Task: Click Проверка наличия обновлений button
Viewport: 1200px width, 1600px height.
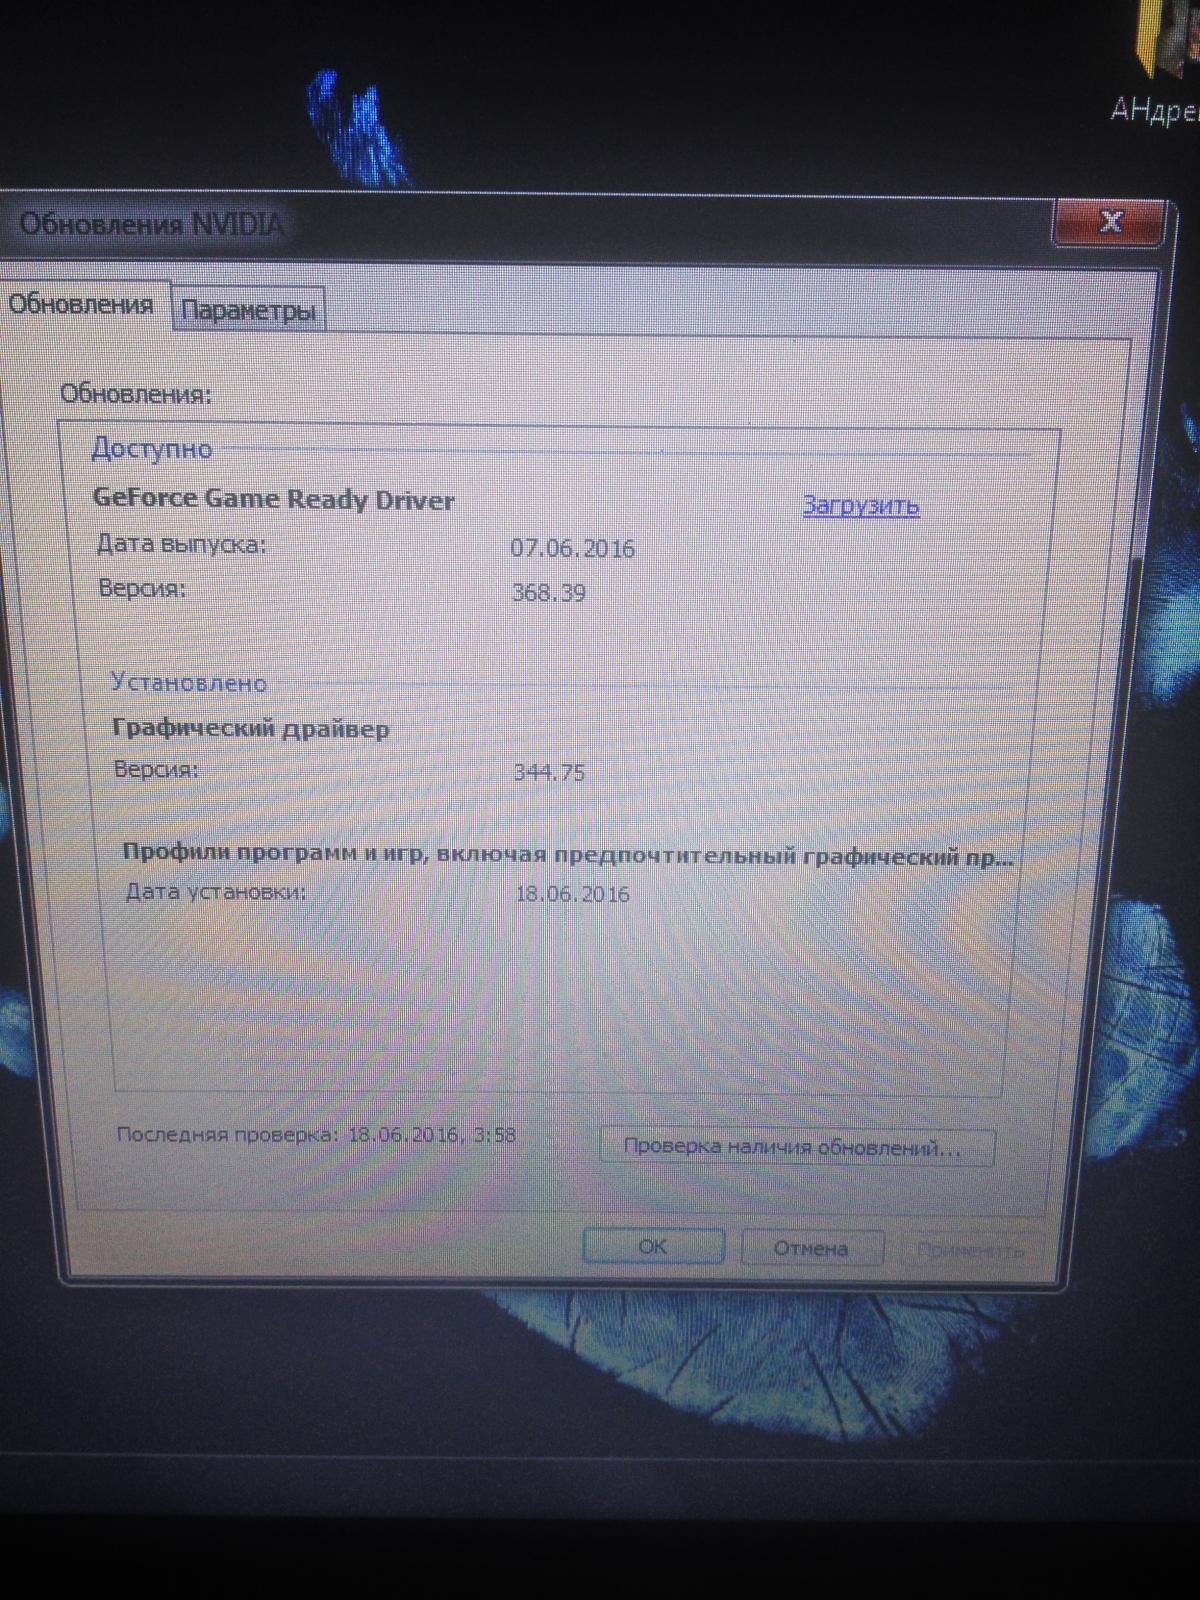Action: (797, 1147)
